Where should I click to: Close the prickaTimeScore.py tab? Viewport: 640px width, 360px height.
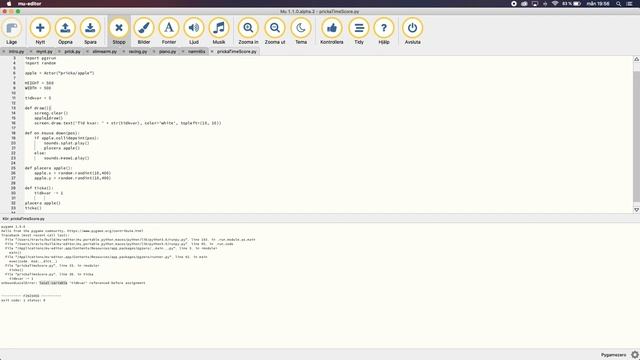click(212, 52)
